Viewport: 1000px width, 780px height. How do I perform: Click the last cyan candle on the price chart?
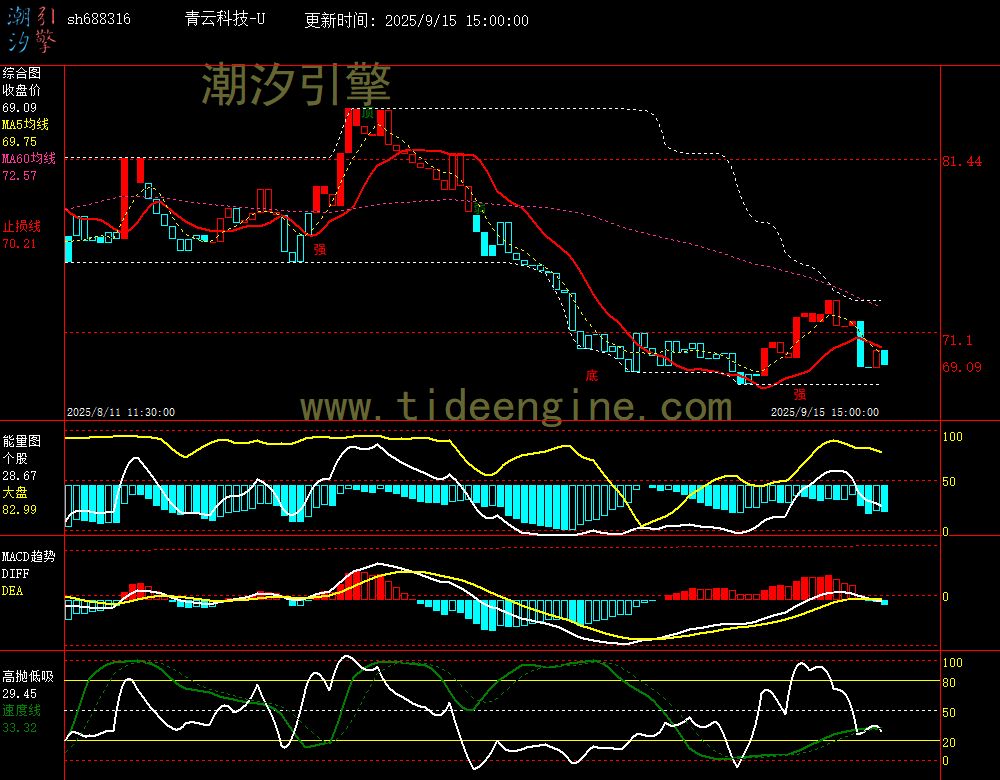885,357
